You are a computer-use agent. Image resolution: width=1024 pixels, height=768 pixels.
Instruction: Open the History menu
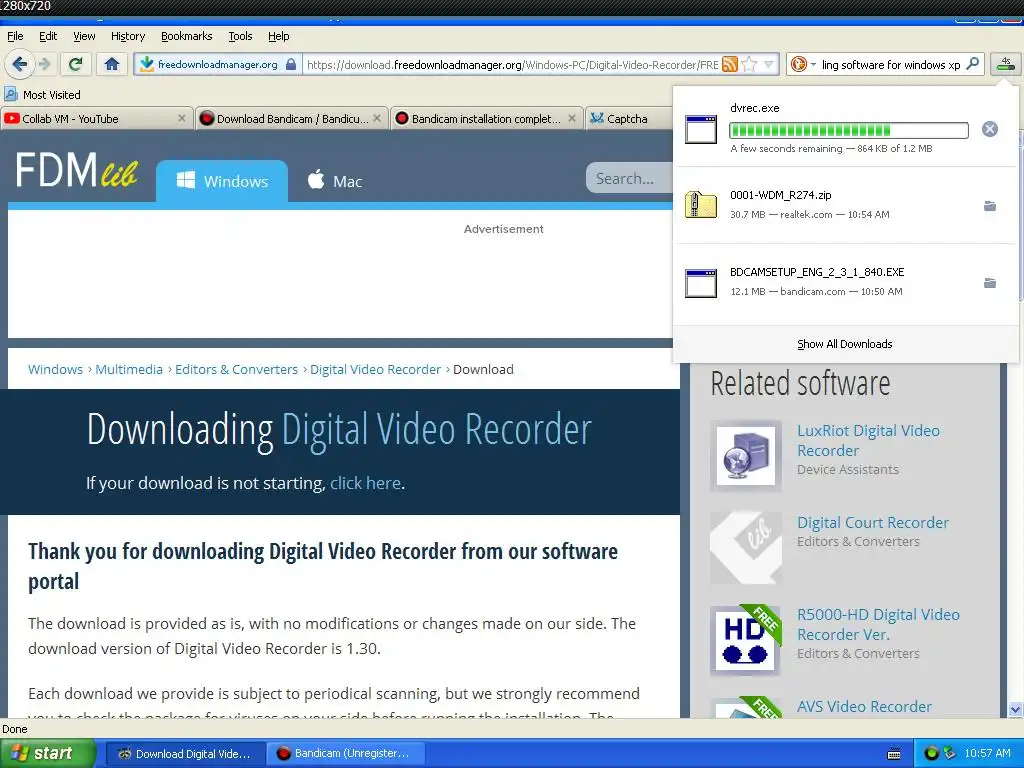click(x=128, y=36)
